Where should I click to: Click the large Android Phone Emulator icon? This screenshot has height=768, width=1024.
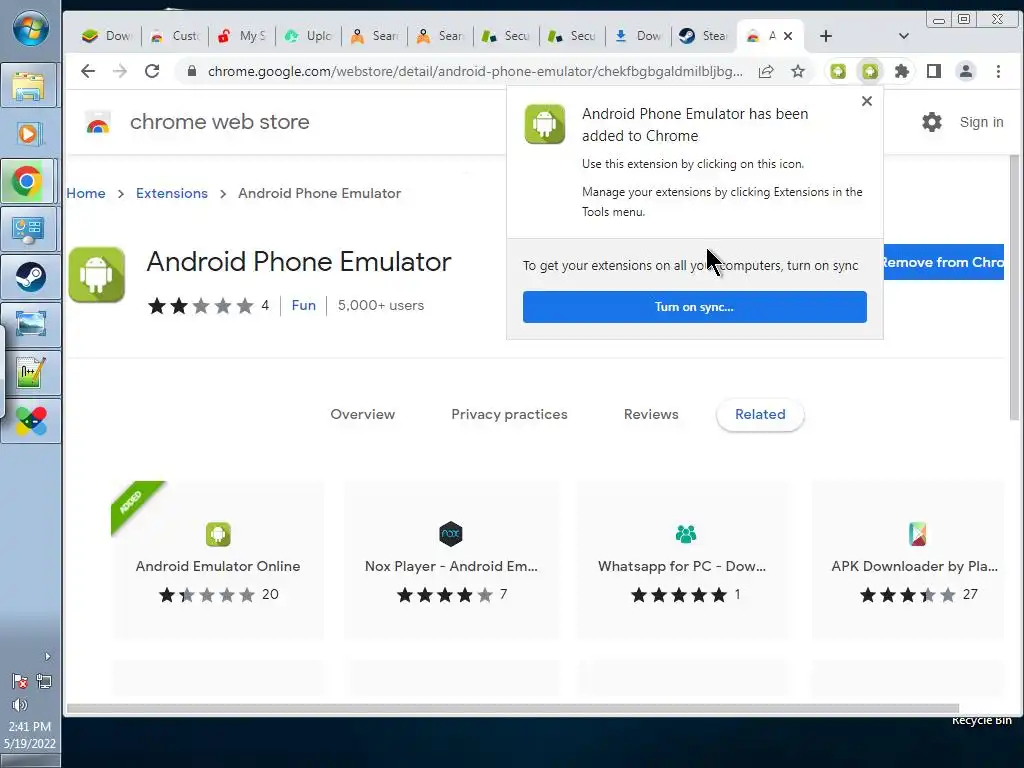(97, 274)
